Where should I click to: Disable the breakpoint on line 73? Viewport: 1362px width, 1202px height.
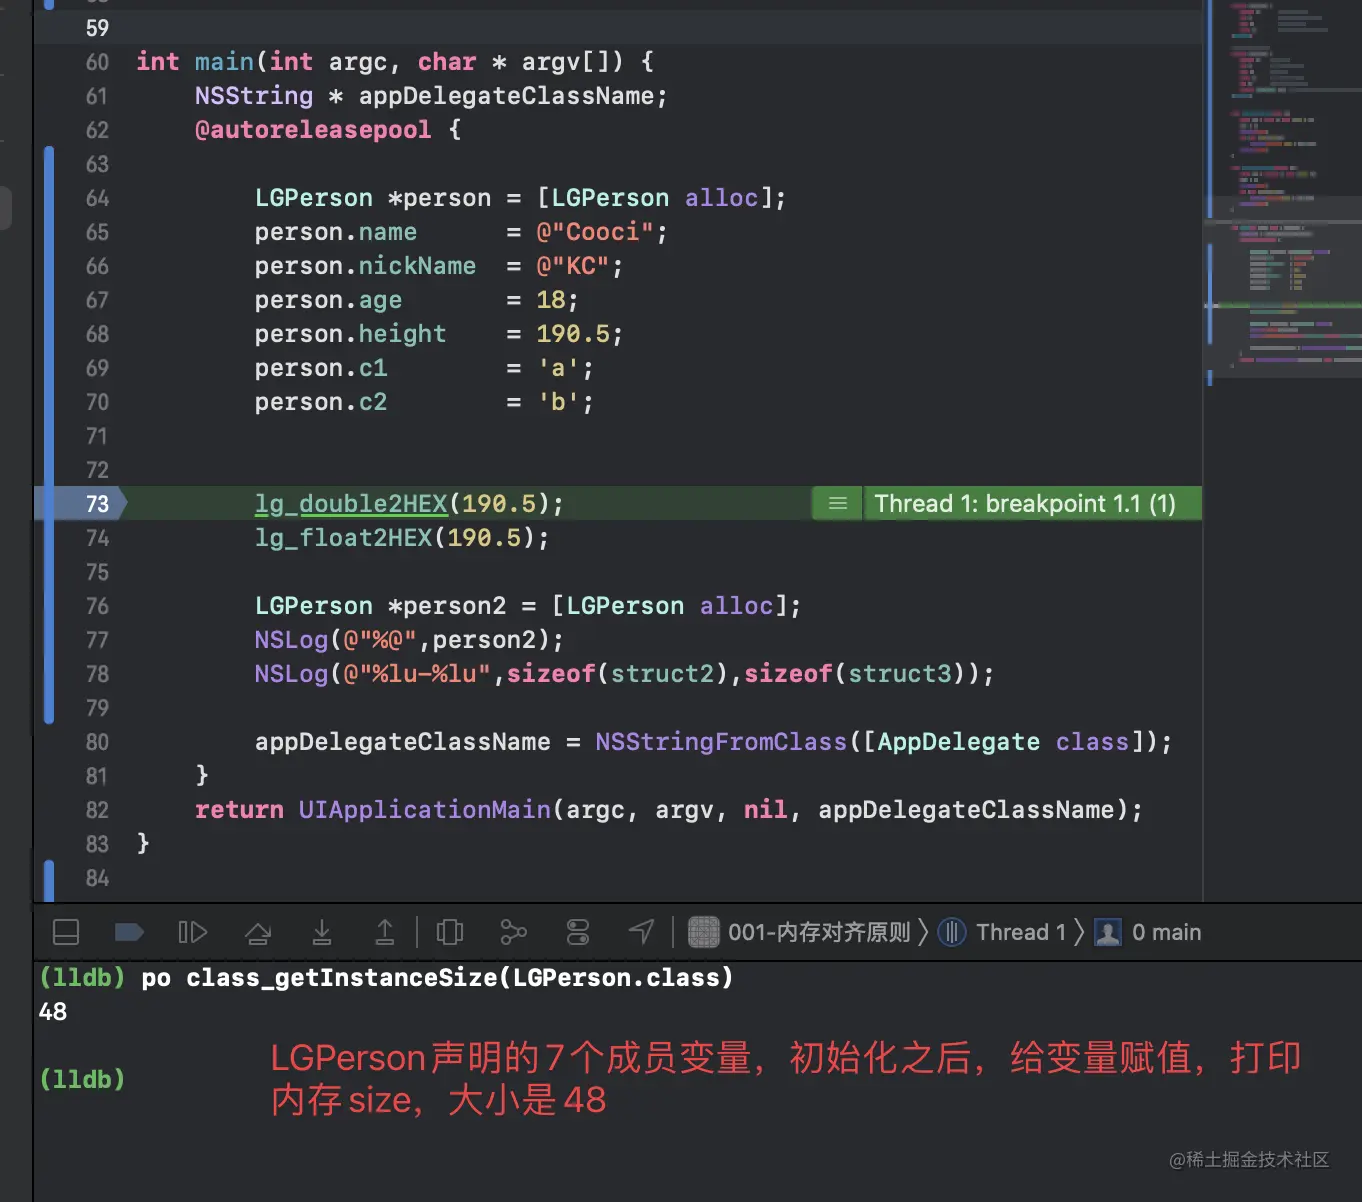(x=97, y=503)
